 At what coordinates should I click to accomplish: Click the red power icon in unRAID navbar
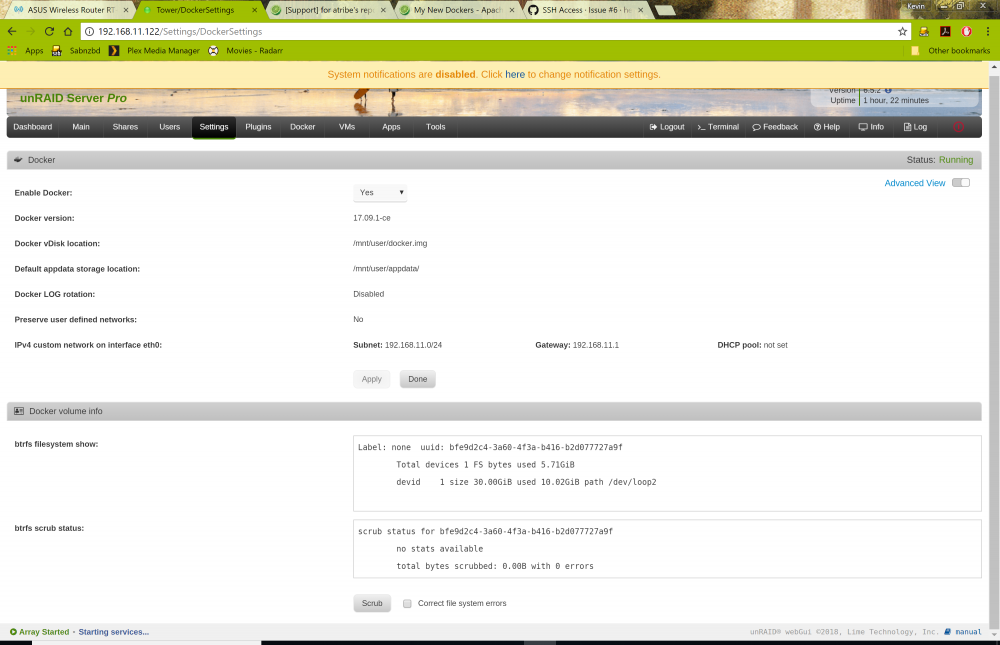pos(958,127)
